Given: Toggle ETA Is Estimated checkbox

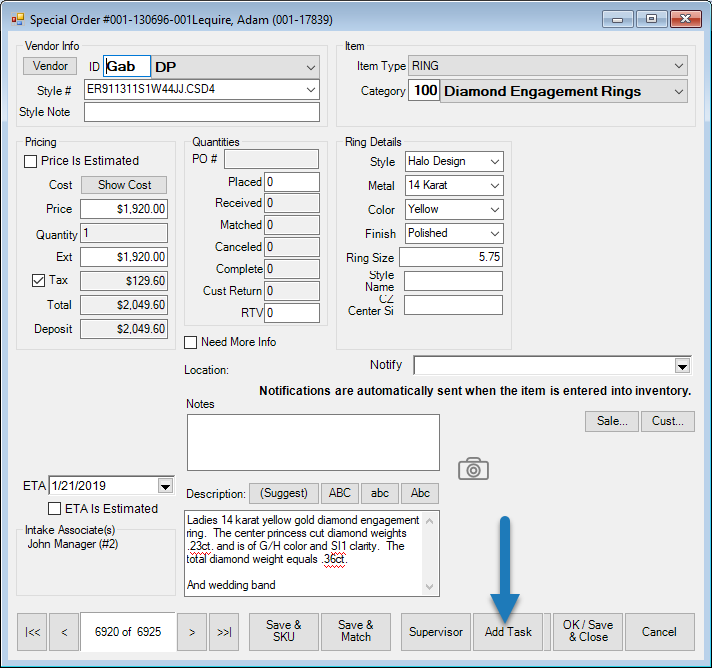Looking at the screenshot, I should click(56, 508).
